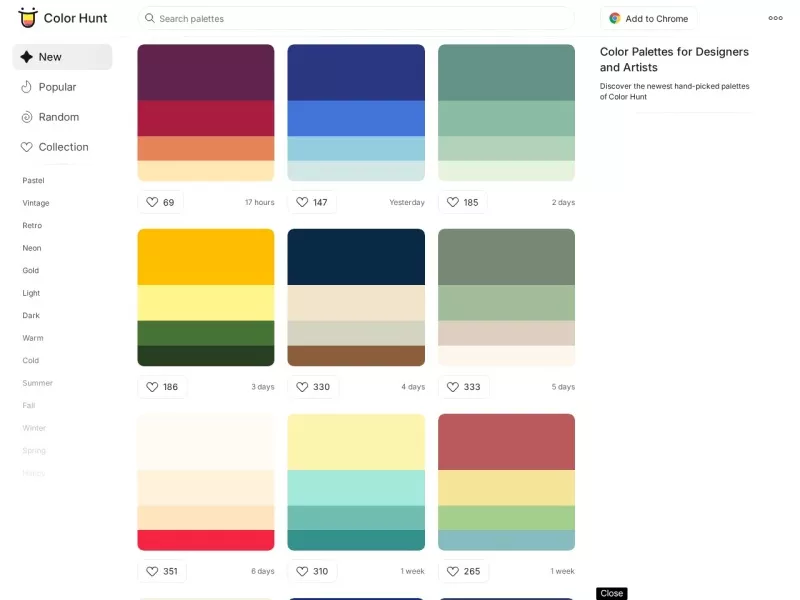Viewport: 800px width, 600px height.
Task: Filter by Gold tag
Action: coord(31,270)
